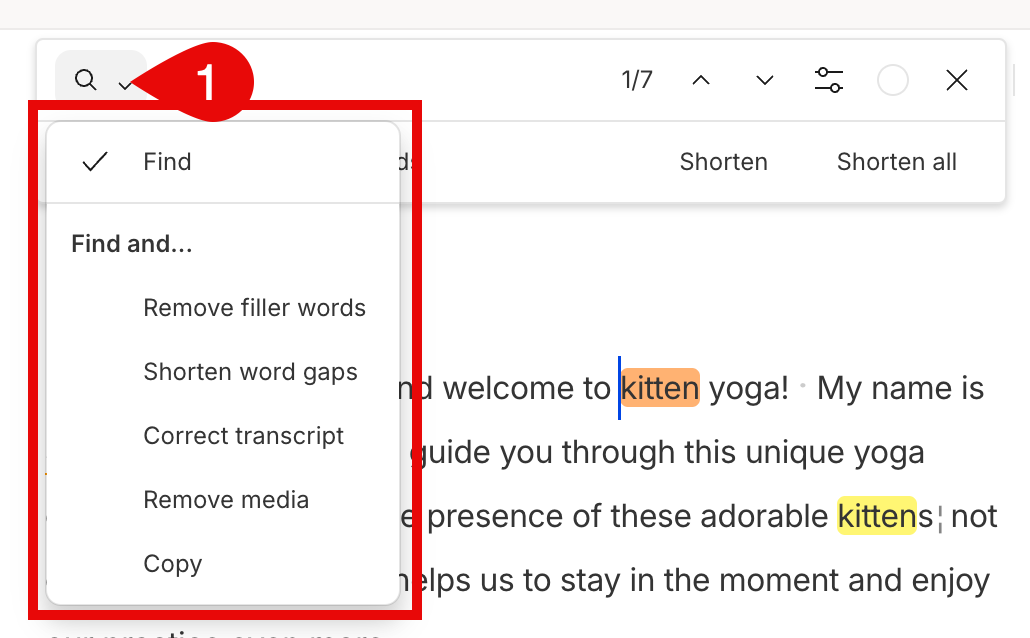The image size is (1030, 638).
Task: Go to previous search match
Action: pyautogui.click(x=701, y=80)
